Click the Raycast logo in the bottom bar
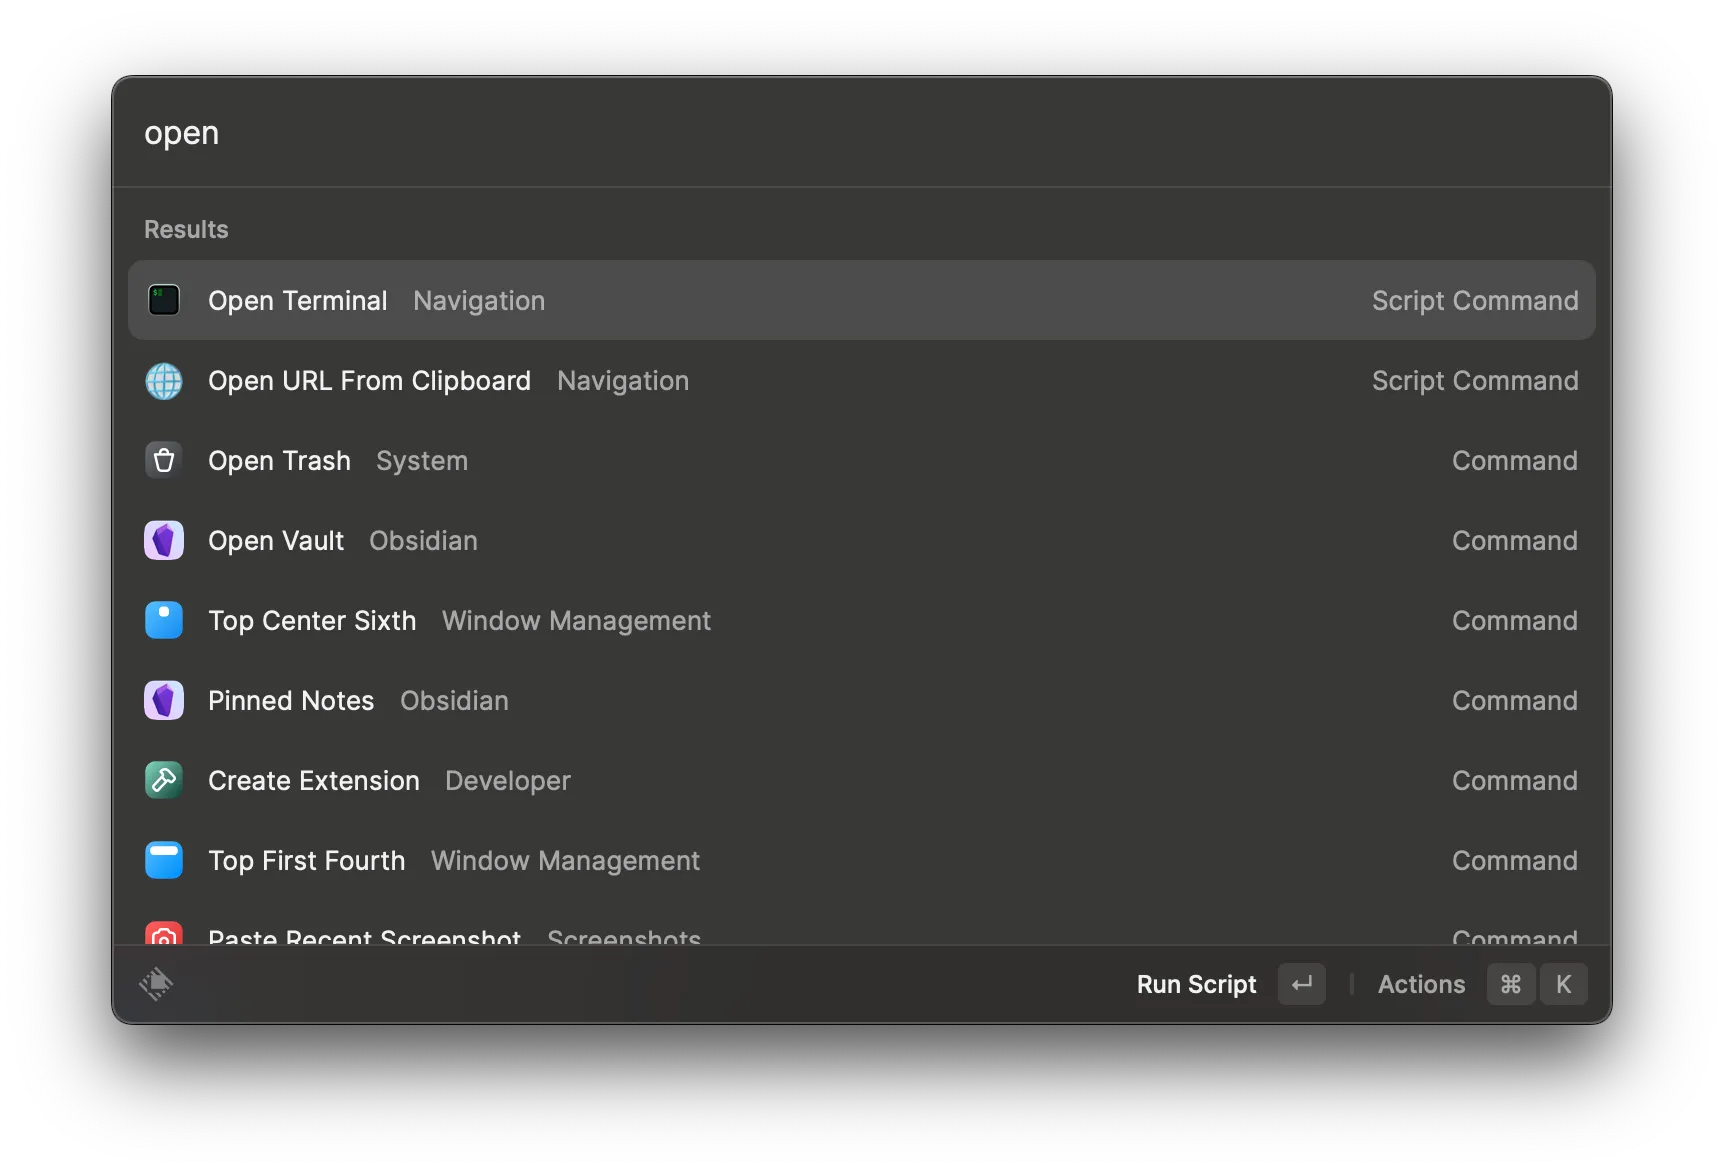1724x1172 pixels. pos(156,984)
